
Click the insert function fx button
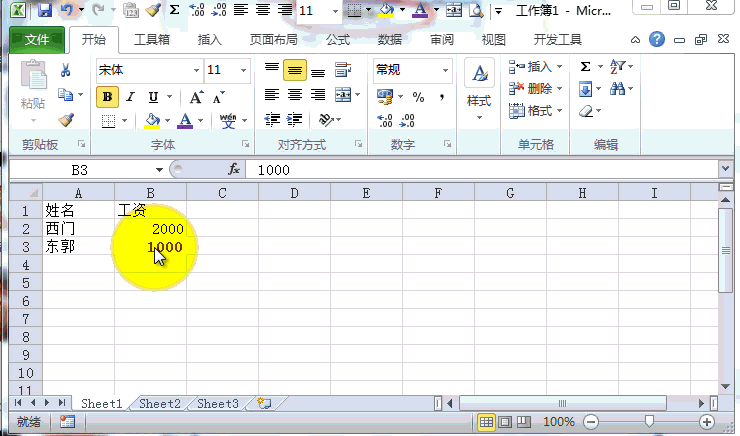[234, 170]
